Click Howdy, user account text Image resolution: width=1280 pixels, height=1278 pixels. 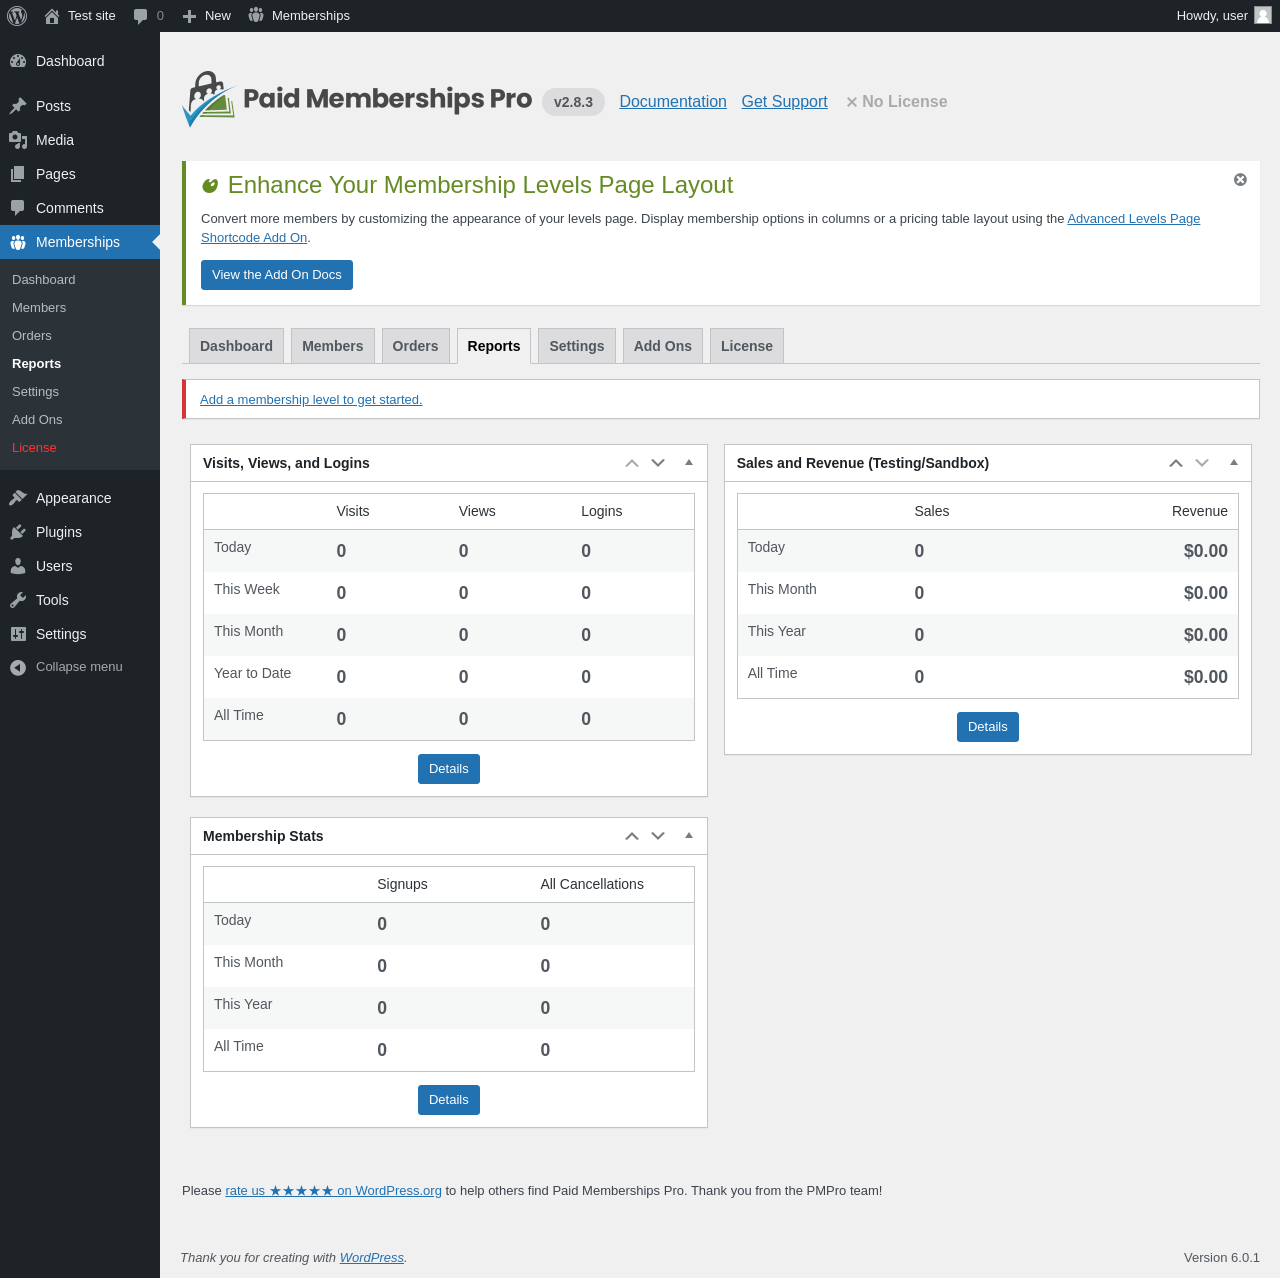click(1212, 16)
